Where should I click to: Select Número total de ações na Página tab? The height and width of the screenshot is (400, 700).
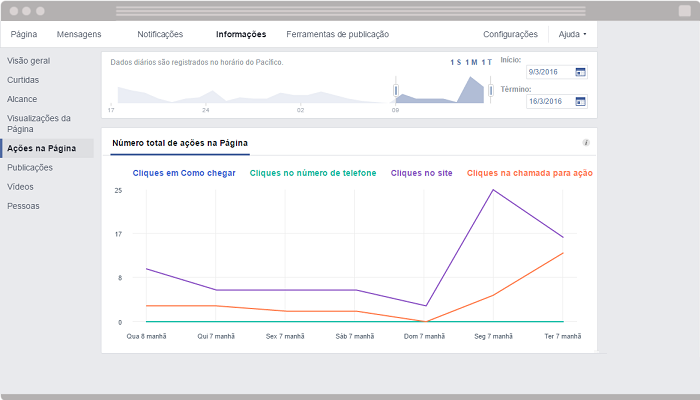[180, 143]
